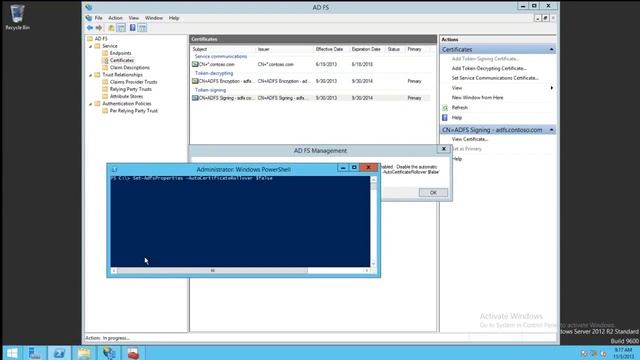Open the Help menu in the menu bar

pos(174,18)
